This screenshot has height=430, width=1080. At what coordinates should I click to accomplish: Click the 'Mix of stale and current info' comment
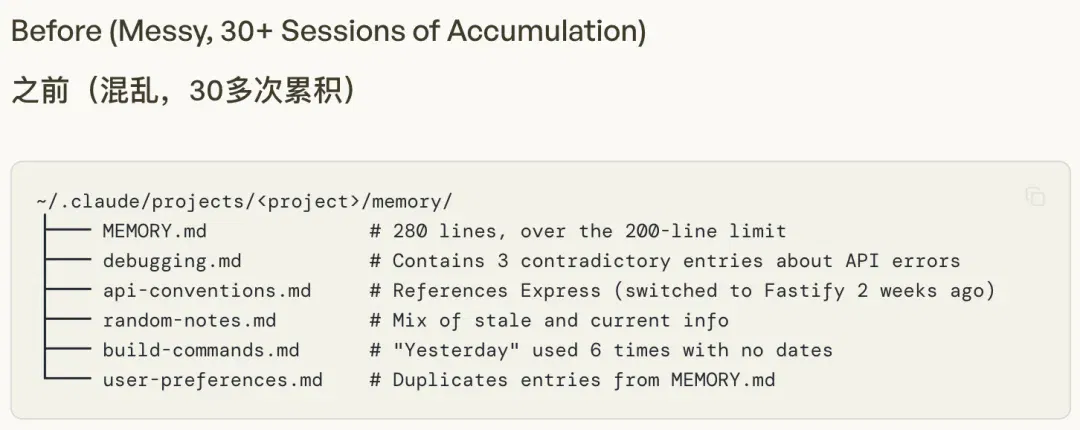(x=548, y=320)
